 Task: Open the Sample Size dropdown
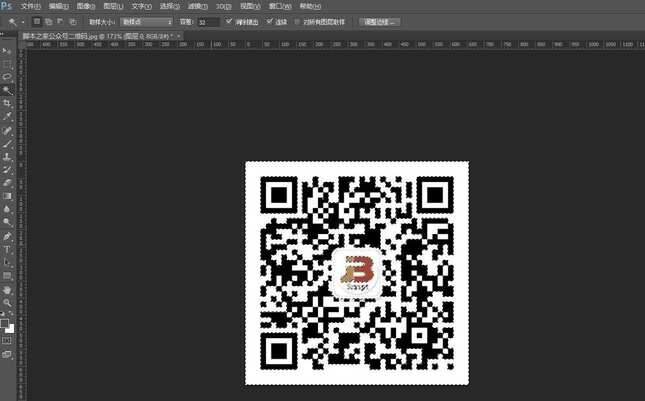click(147, 22)
